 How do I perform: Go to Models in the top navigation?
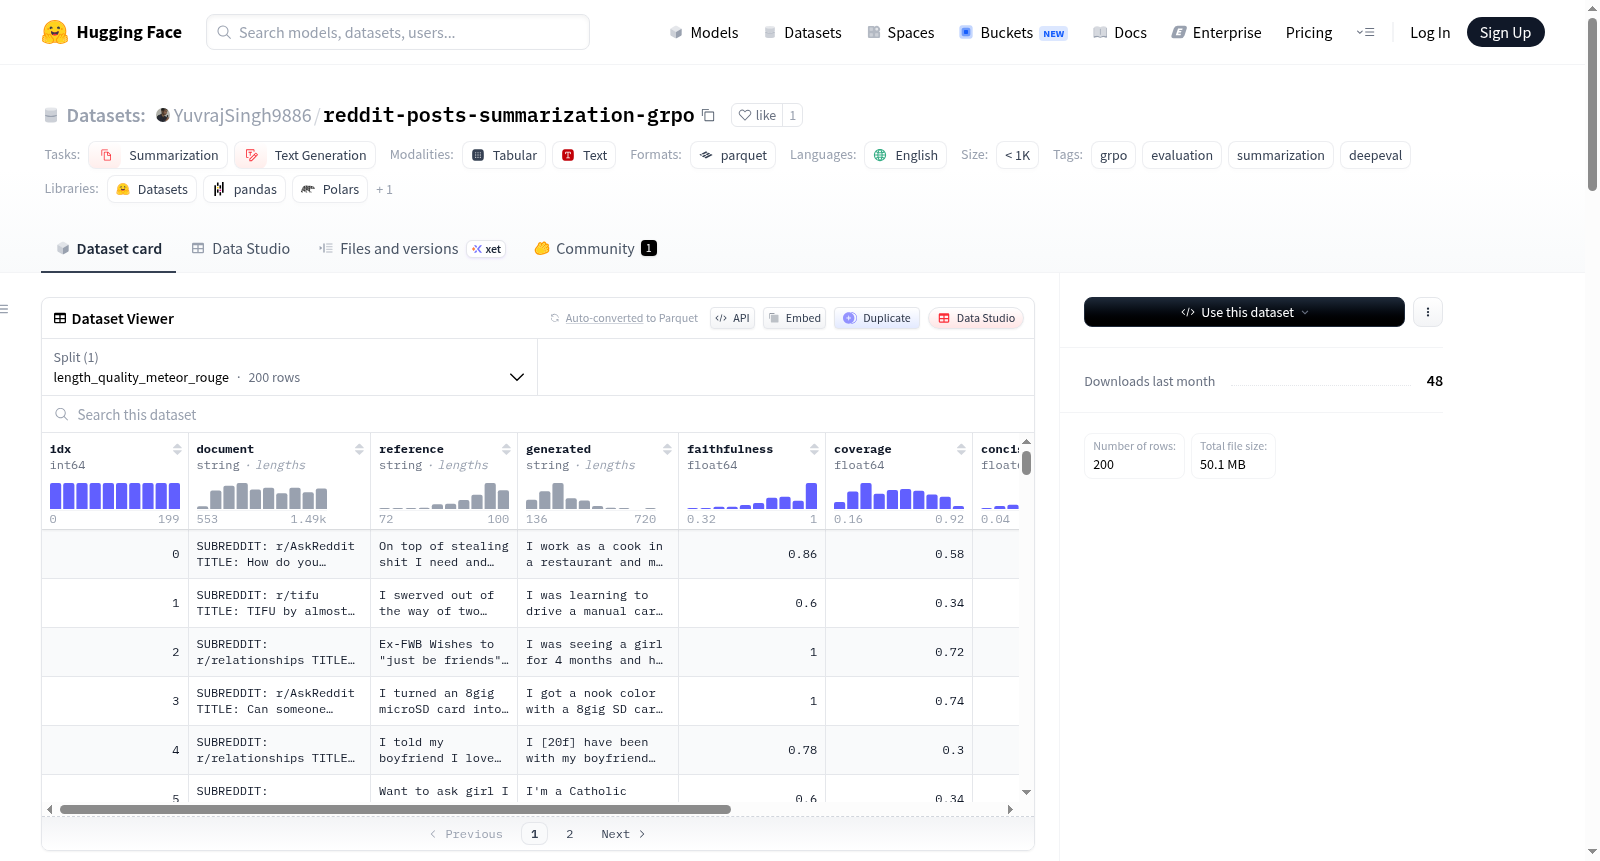click(704, 32)
